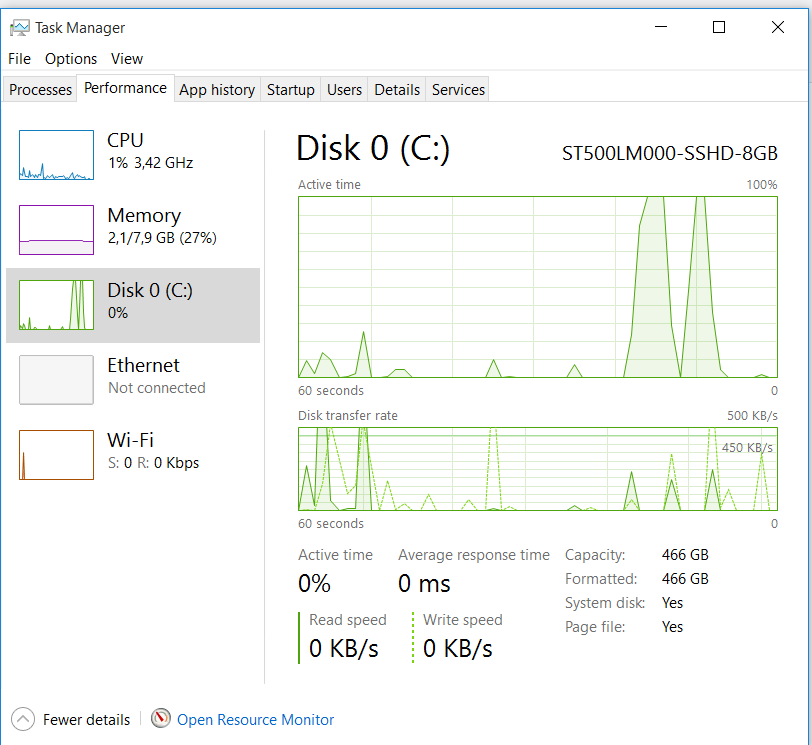Switch to the App history tab

coord(217,90)
